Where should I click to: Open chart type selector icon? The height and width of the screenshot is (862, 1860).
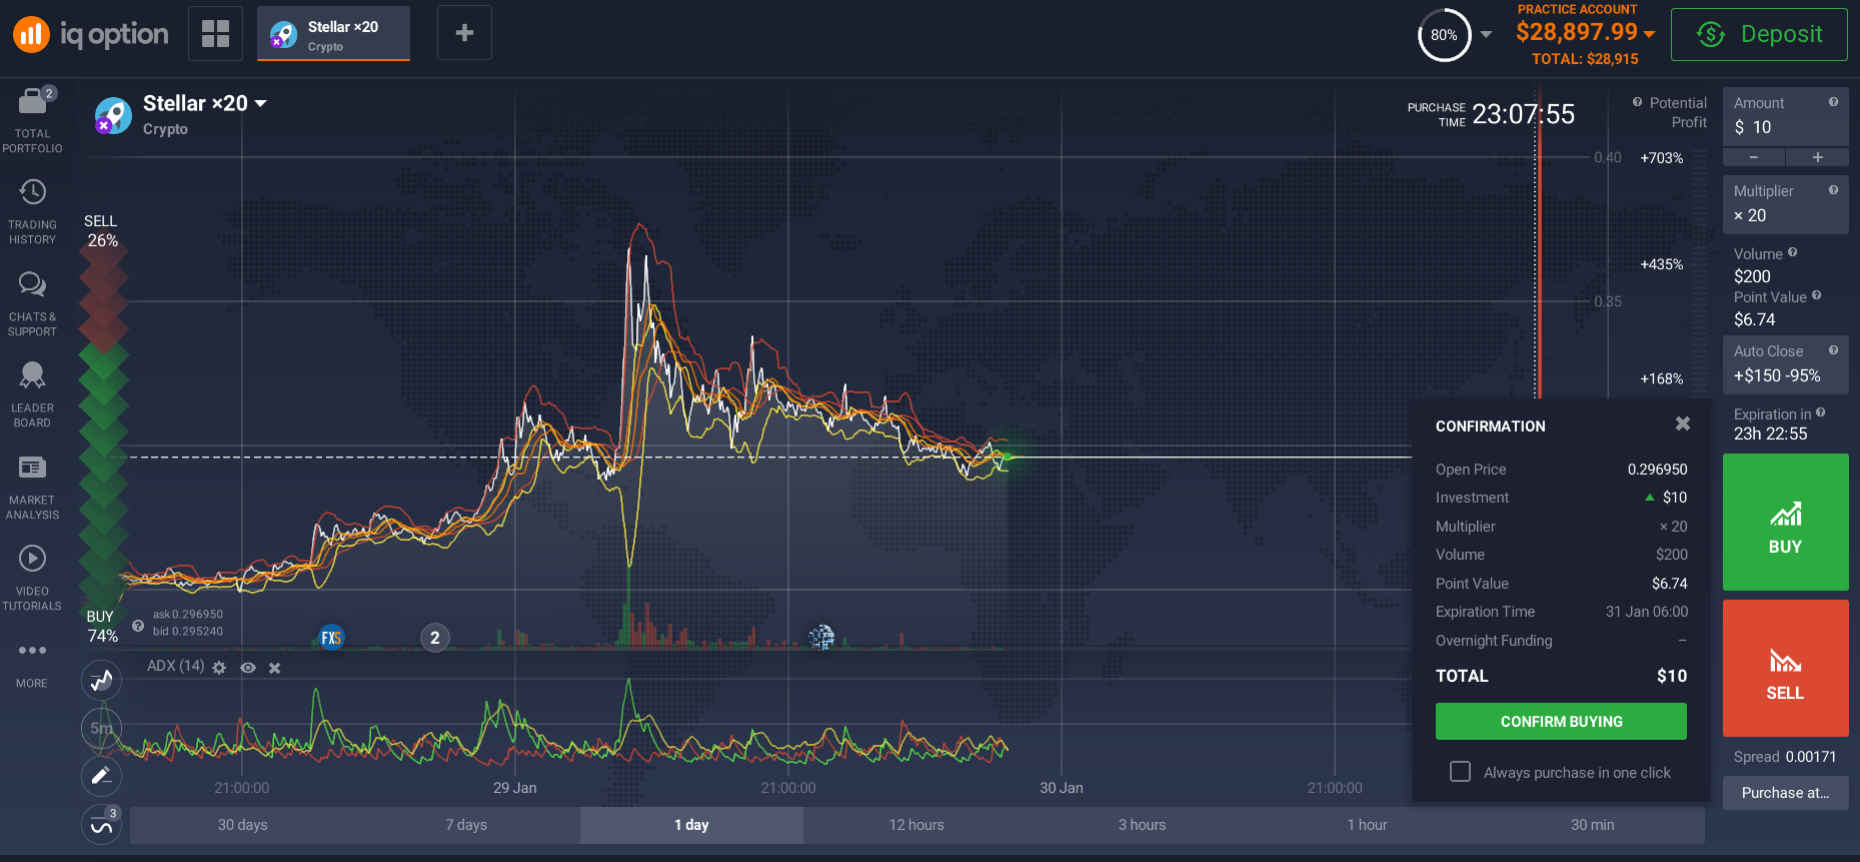click(101, 681)
